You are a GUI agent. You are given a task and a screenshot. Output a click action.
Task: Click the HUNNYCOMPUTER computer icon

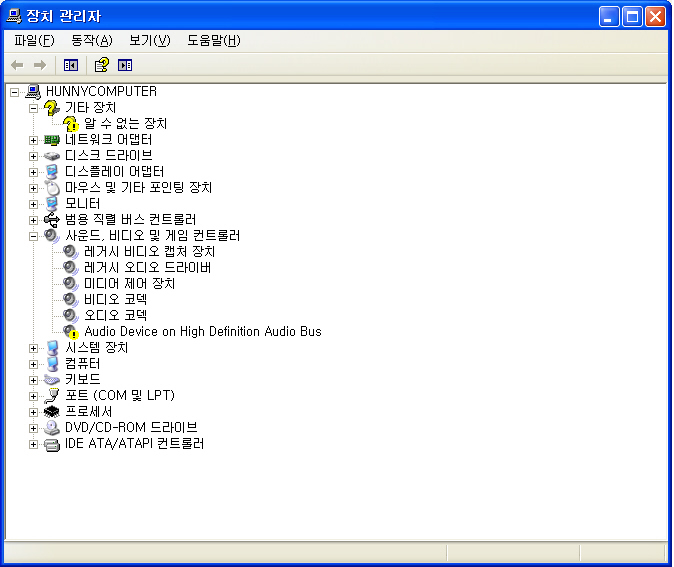click(x=34, y=92)
